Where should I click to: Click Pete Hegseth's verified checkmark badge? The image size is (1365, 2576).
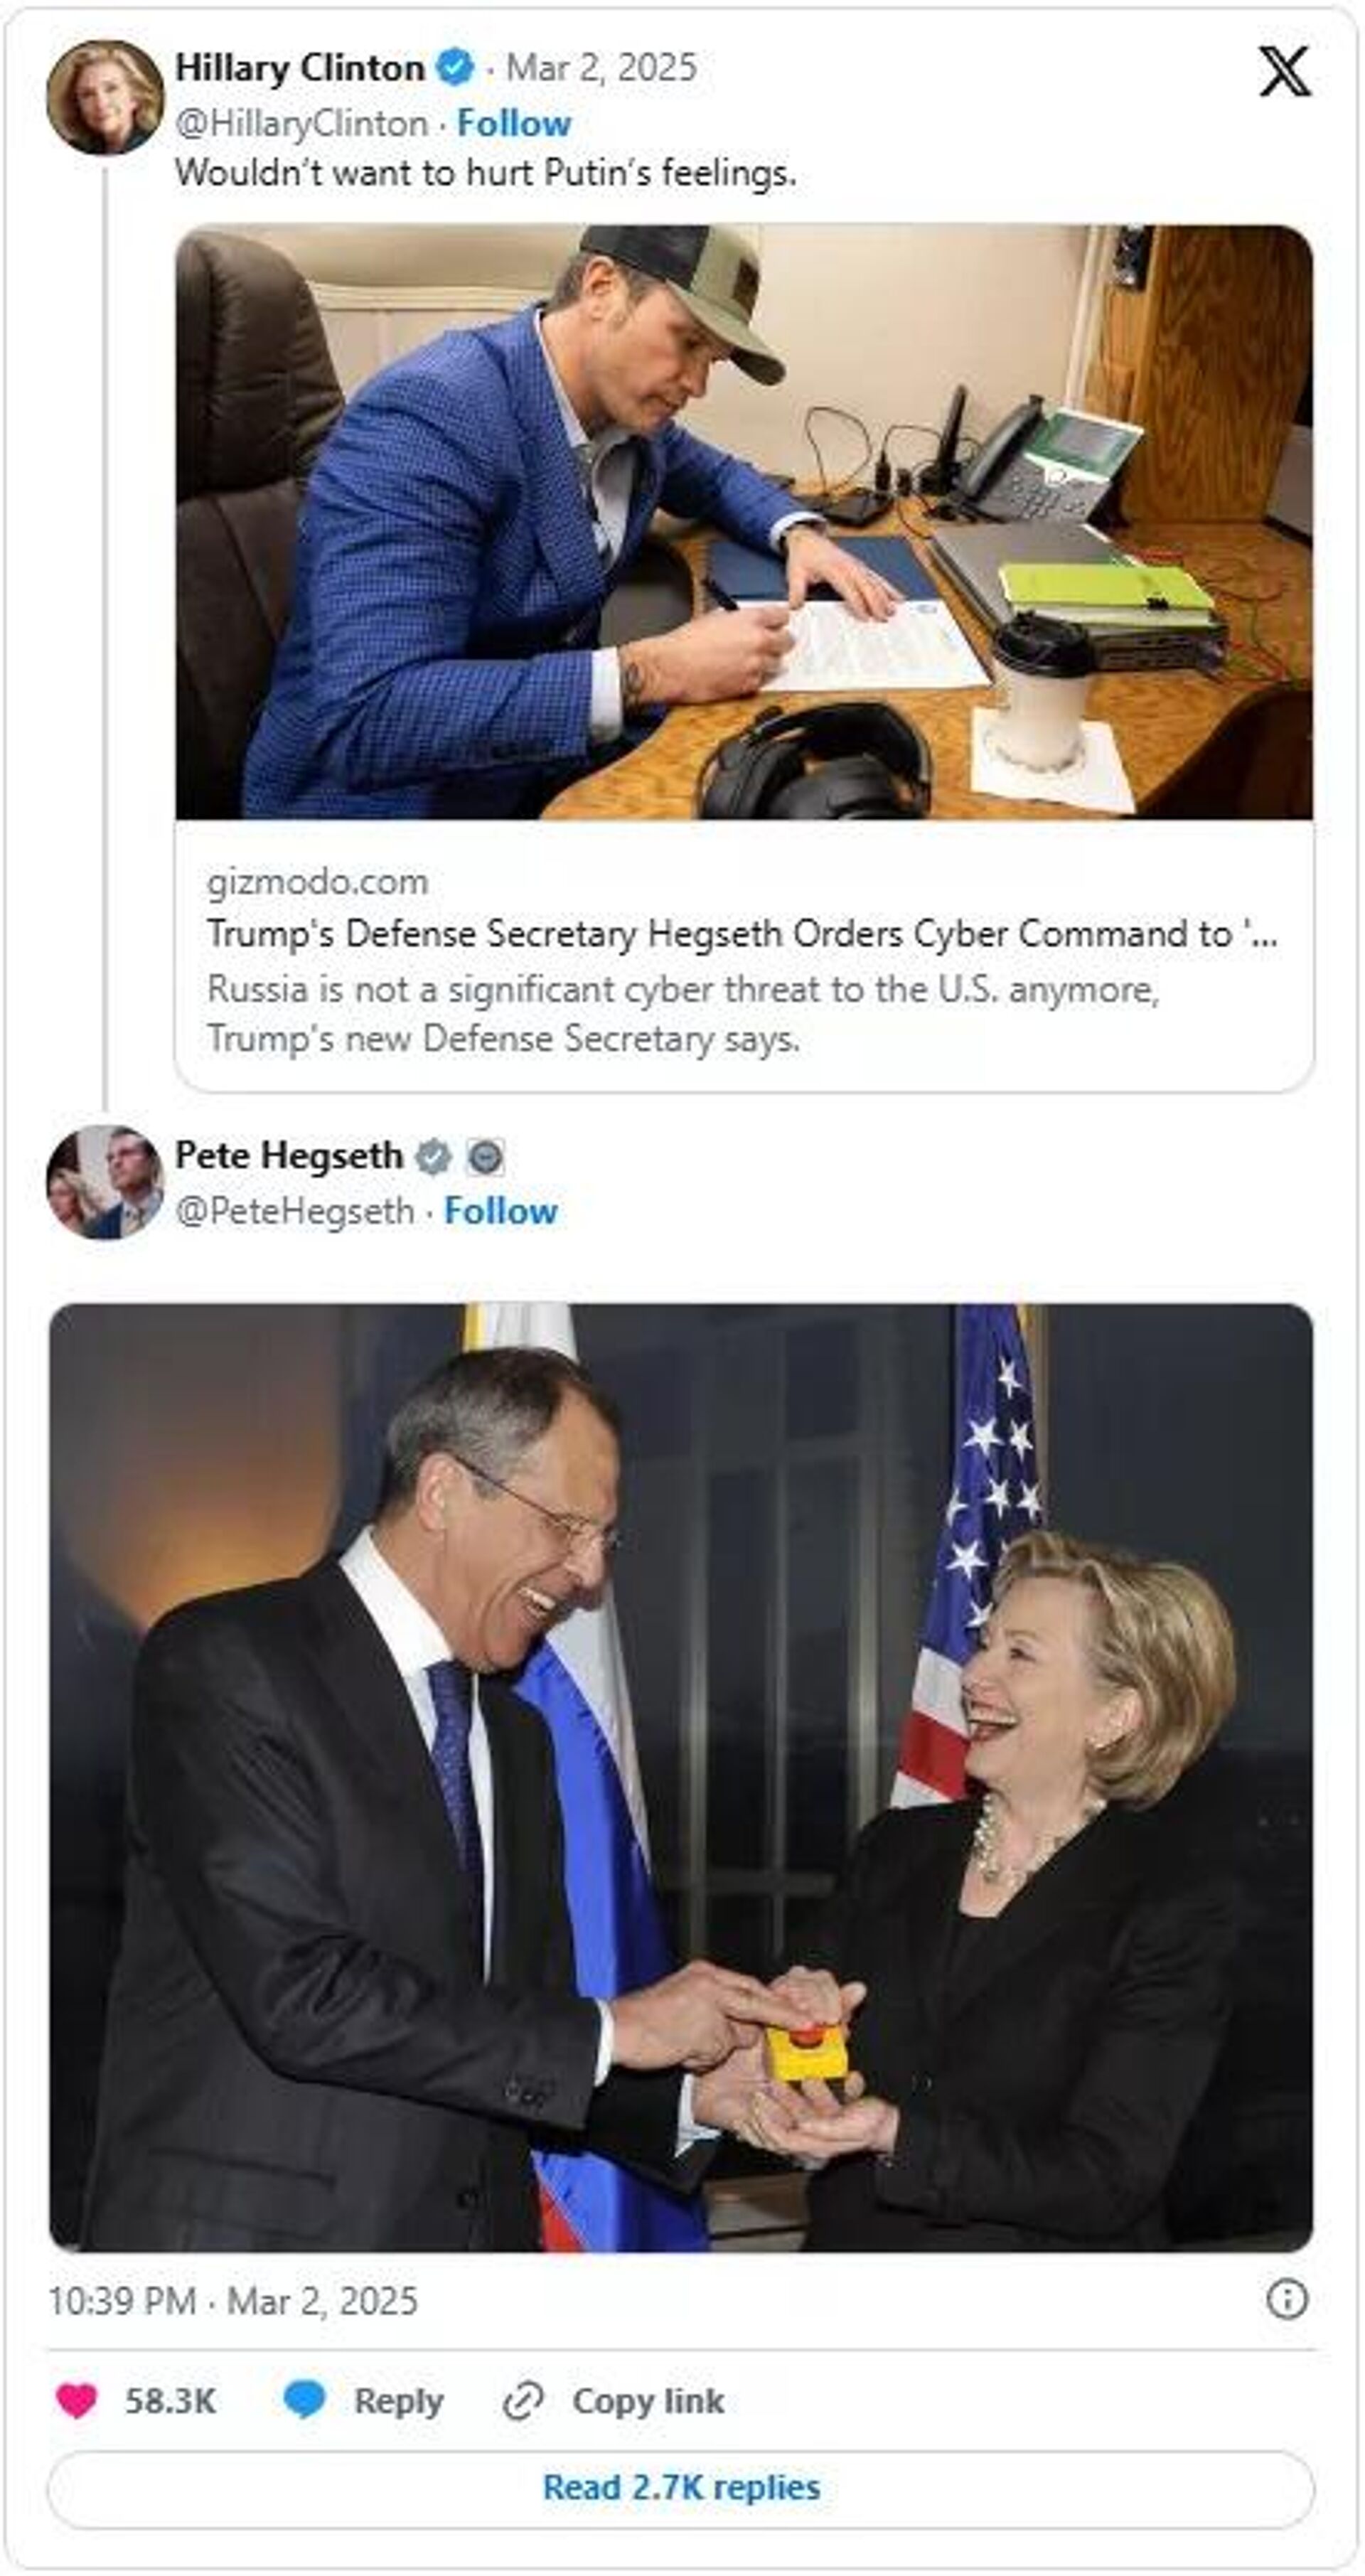(432, 1156)
